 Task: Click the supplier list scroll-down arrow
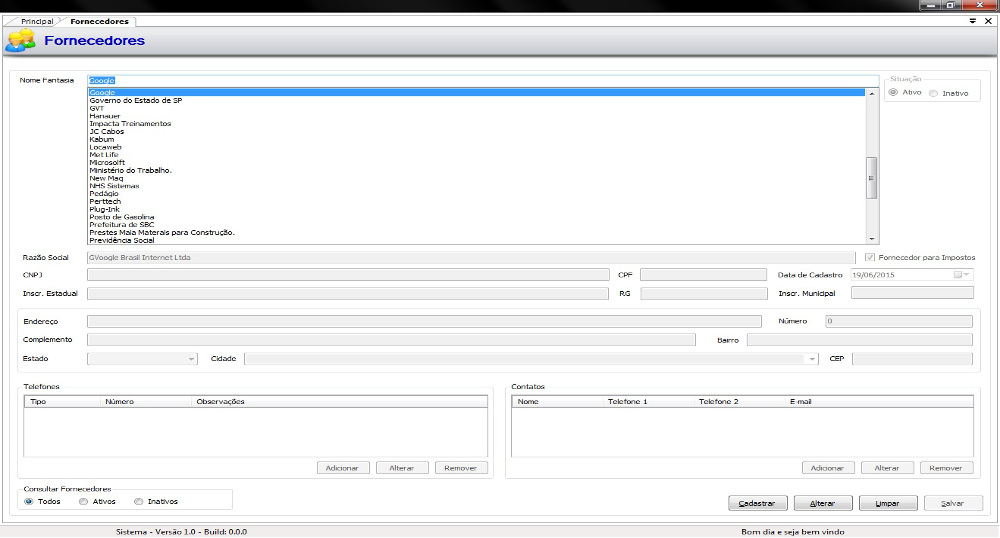point(871,239)
